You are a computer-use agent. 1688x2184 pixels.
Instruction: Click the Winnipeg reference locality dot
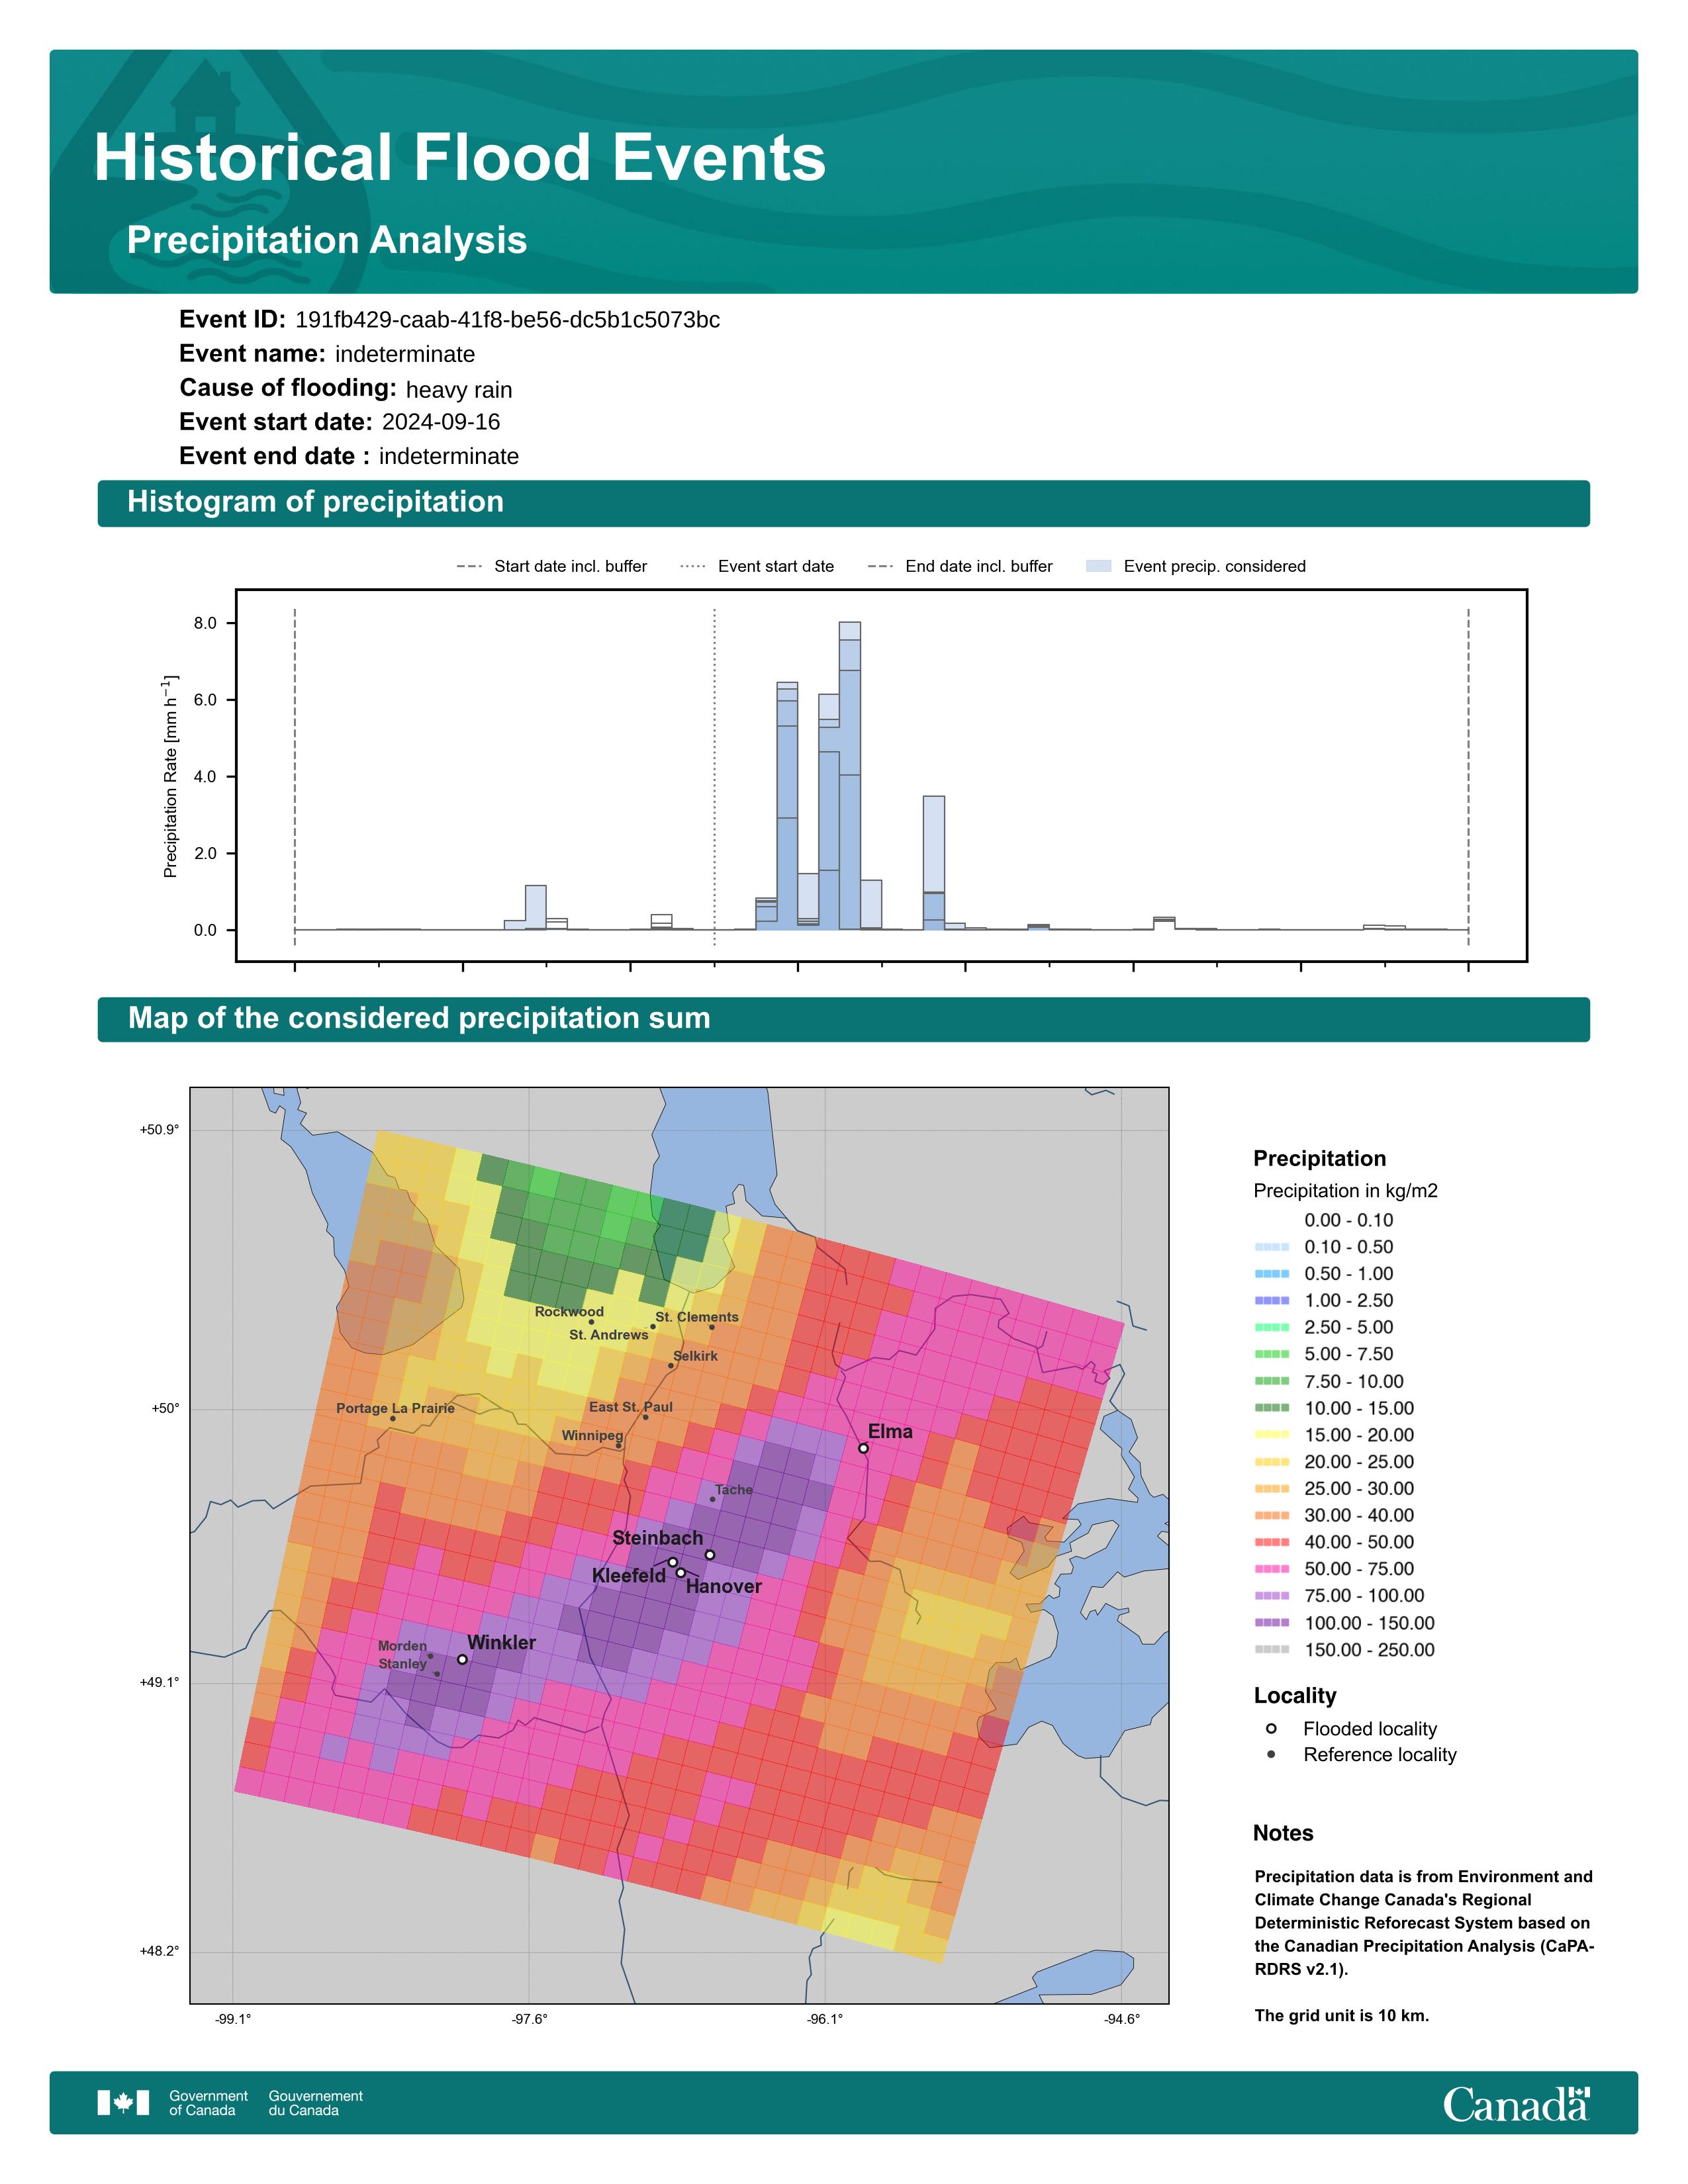point(618,1445)
